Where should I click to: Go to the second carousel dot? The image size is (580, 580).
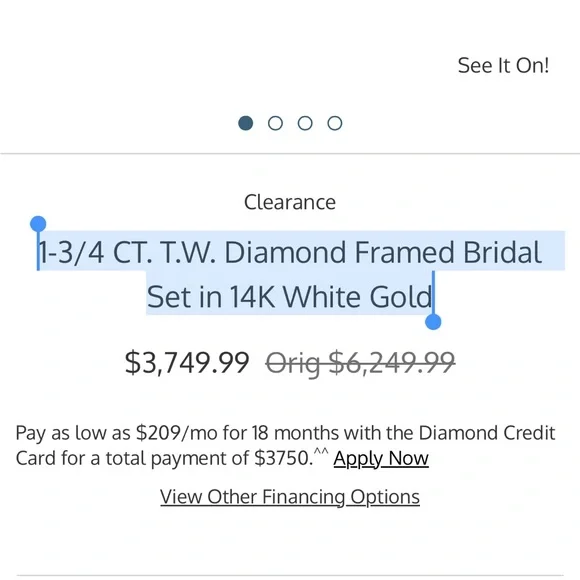pyautogui.click(x=275, y=123)
